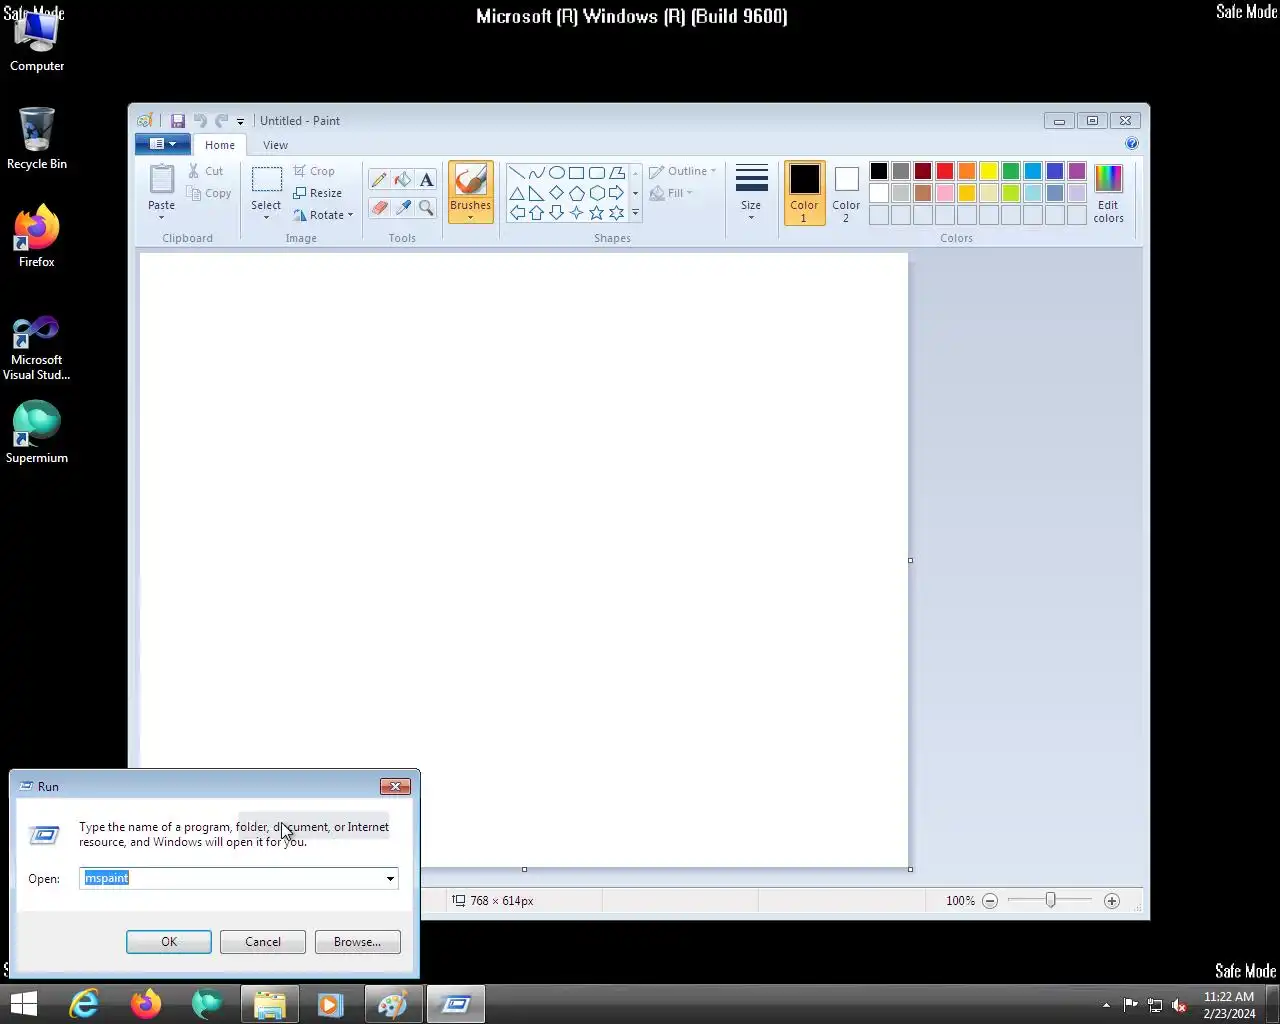The height and width of the screenshot is (1024, 1280).
Task: Select the Eraser tool
Action: coord(379,208)
